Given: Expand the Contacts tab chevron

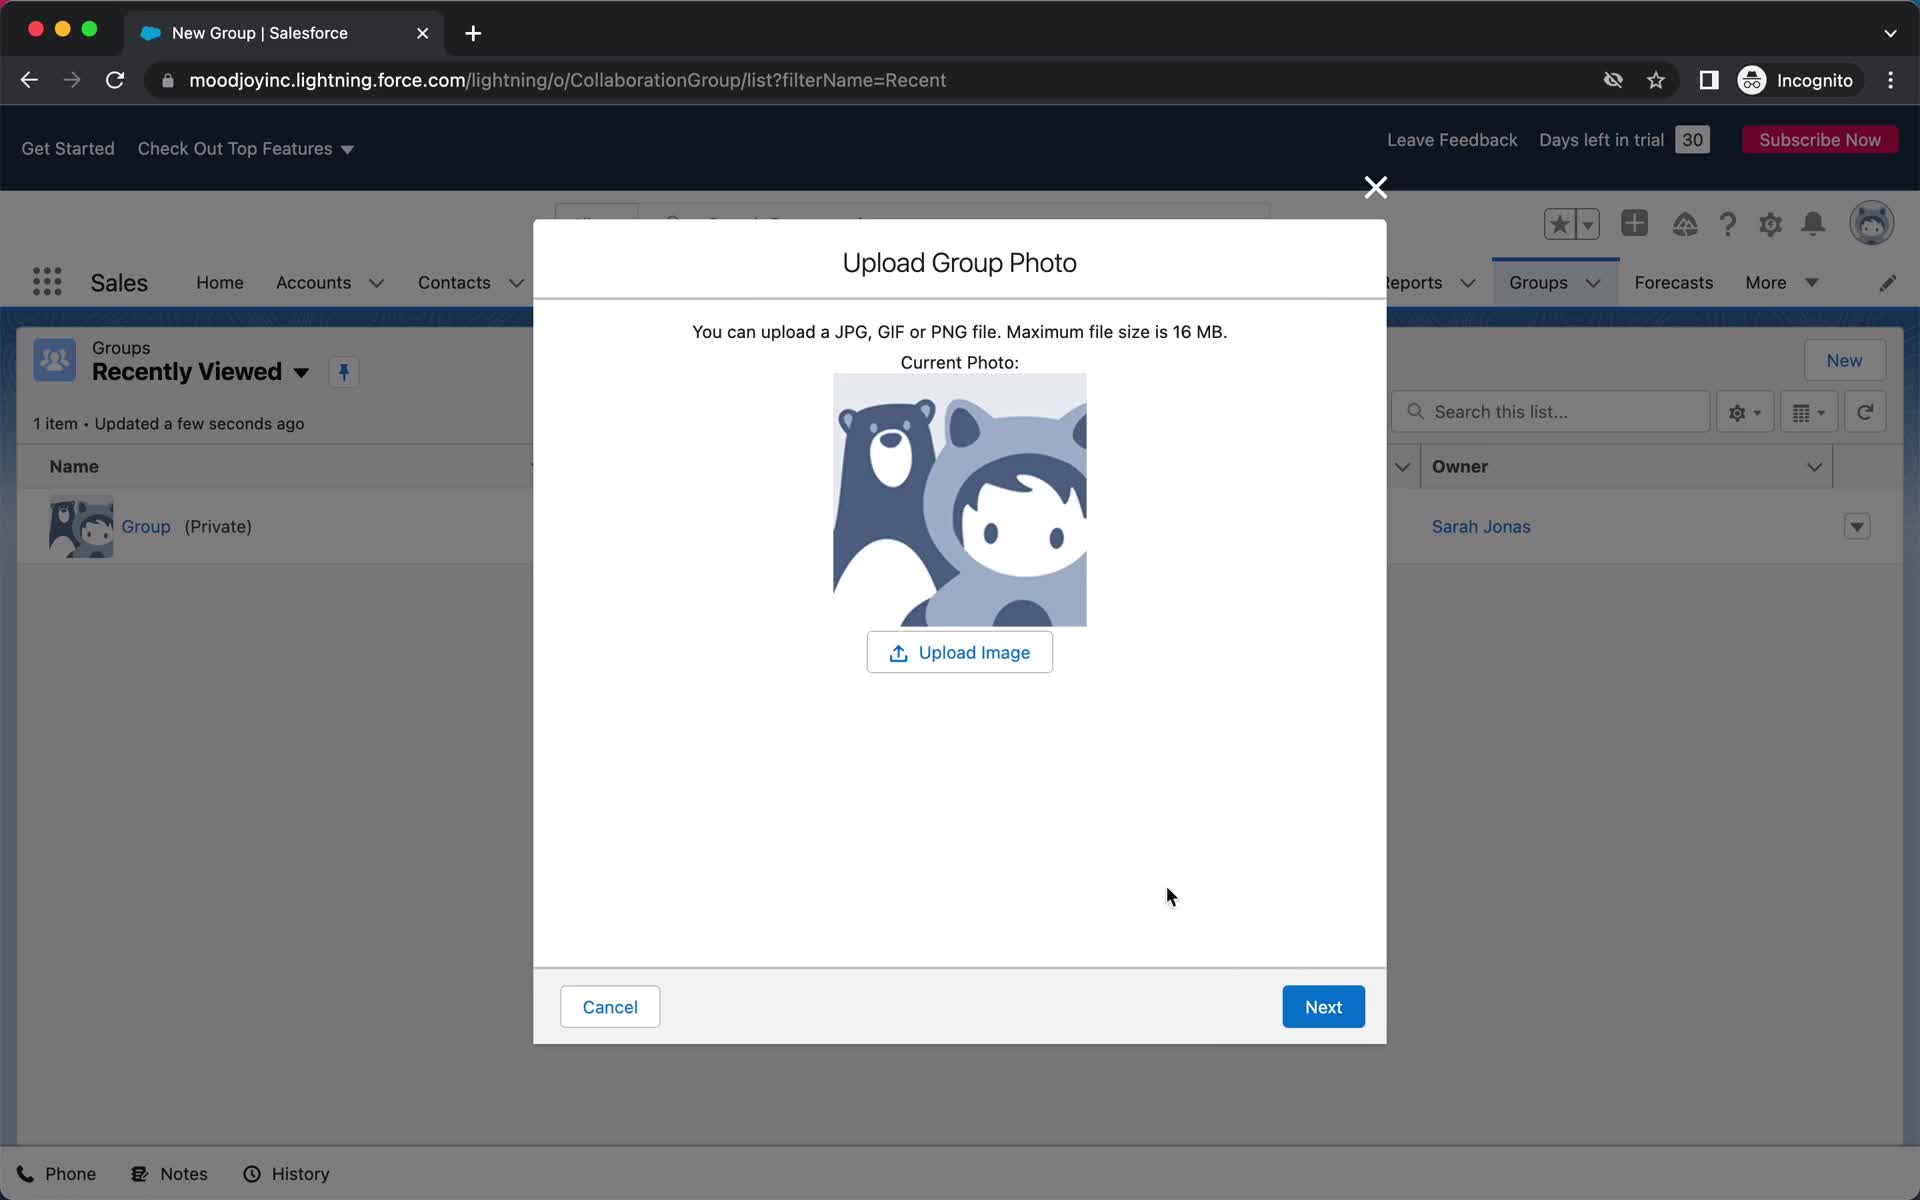Looking at the screenshot, I should click(x=516, y=283).
